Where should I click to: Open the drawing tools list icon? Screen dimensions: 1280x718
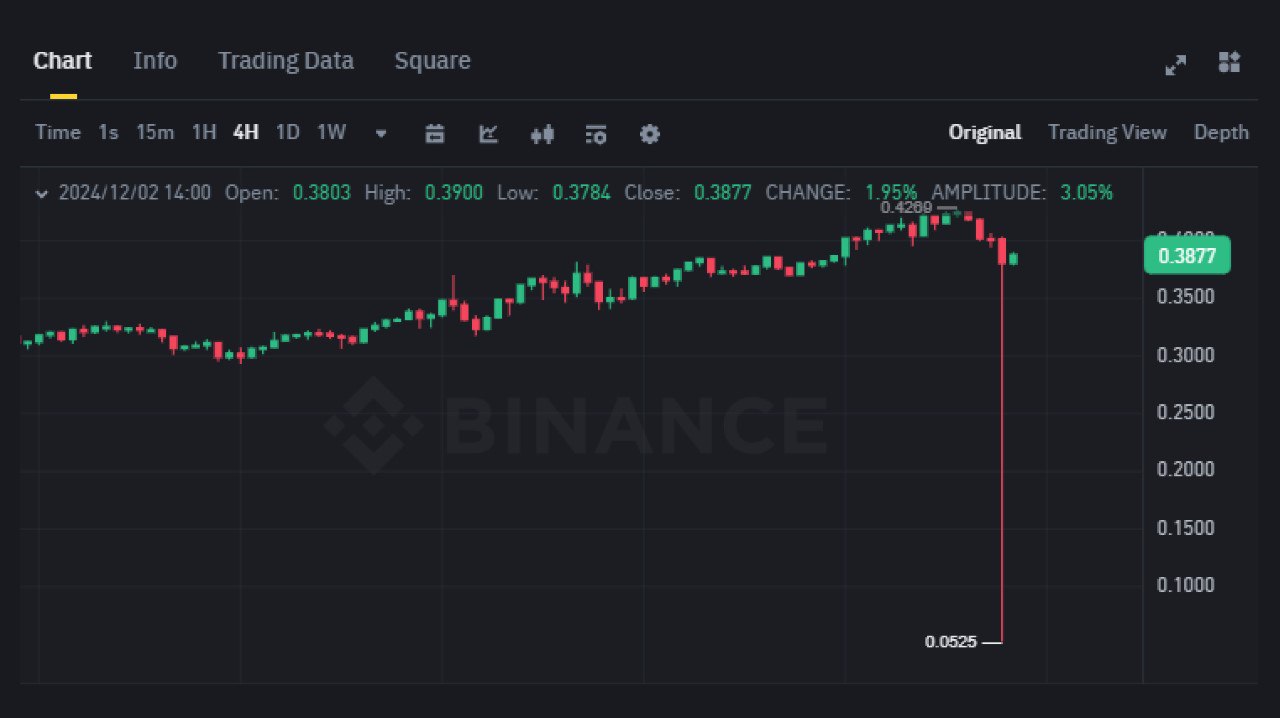pos(596,133)
